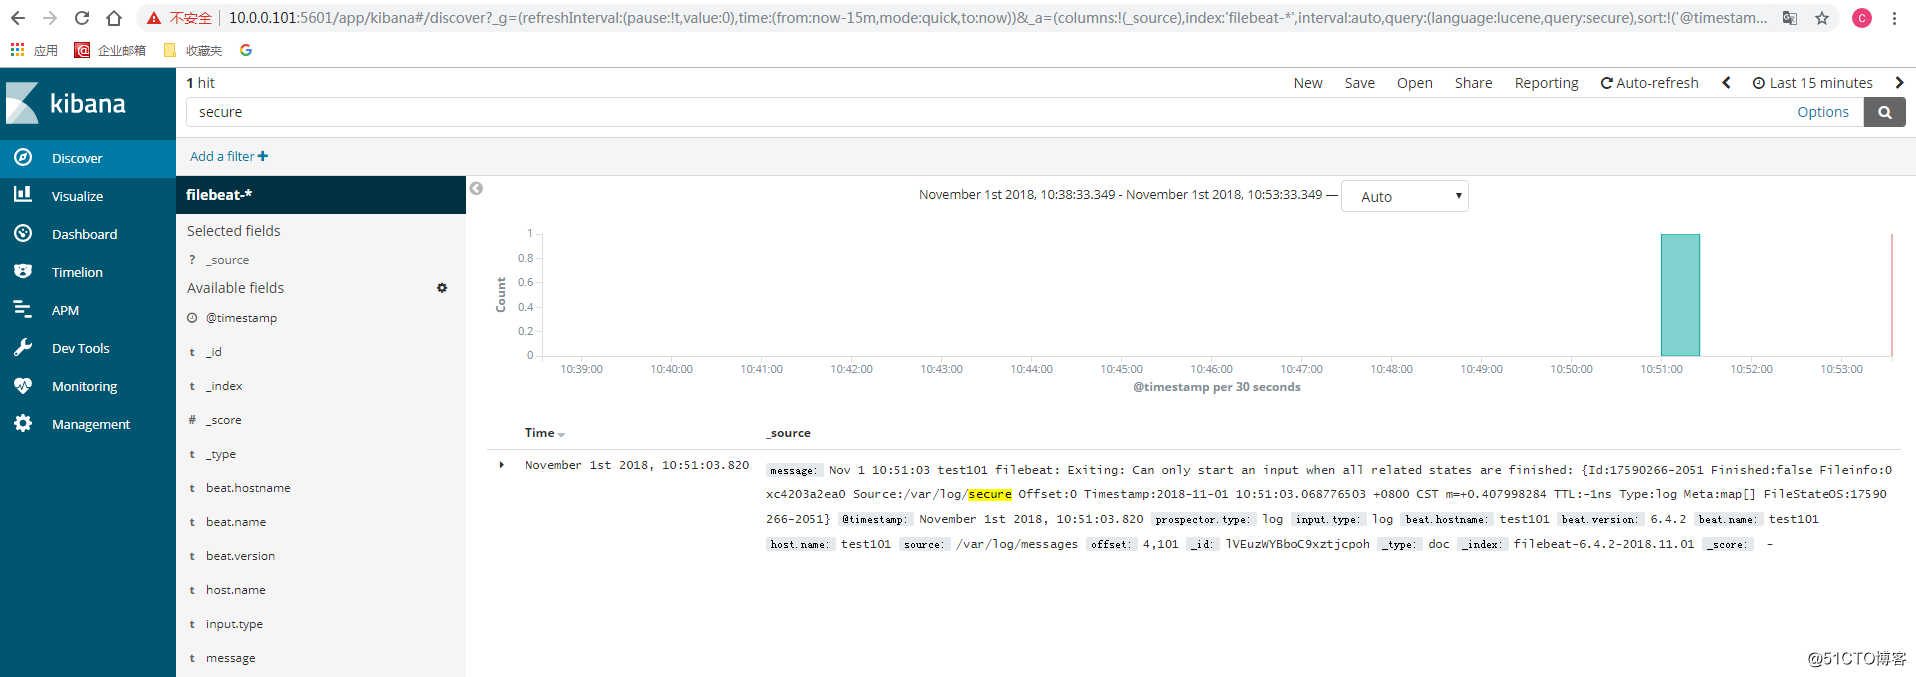Open query Options link
Screen dimensions: 1916x677
[x=1823, y=112]
